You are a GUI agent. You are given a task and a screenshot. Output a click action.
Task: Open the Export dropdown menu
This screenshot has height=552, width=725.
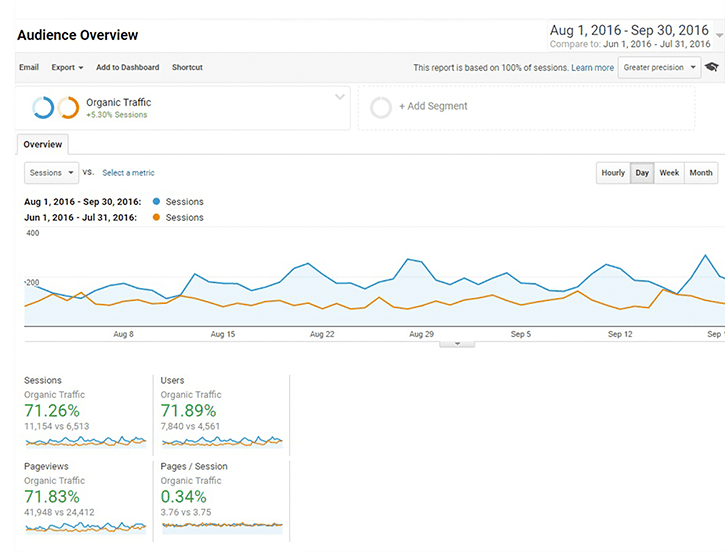pyautogui.click(x=67, y=67)
